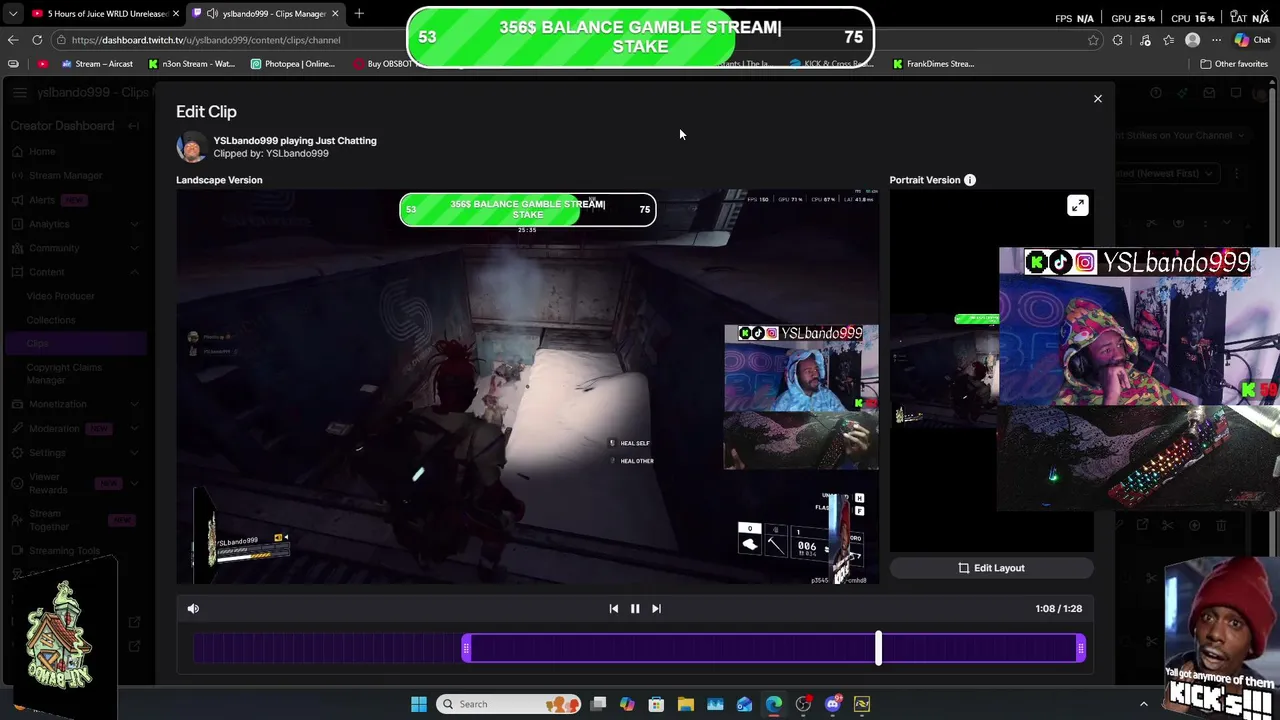
Task: Open Copyright Claims Manager in the sidebar
Action: tap(64, 373)
